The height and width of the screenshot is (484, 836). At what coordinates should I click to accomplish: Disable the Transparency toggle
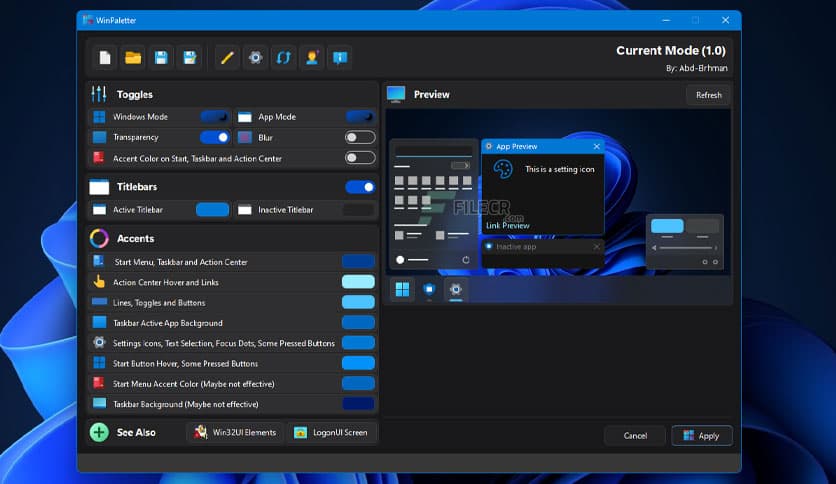coord(214,138)
